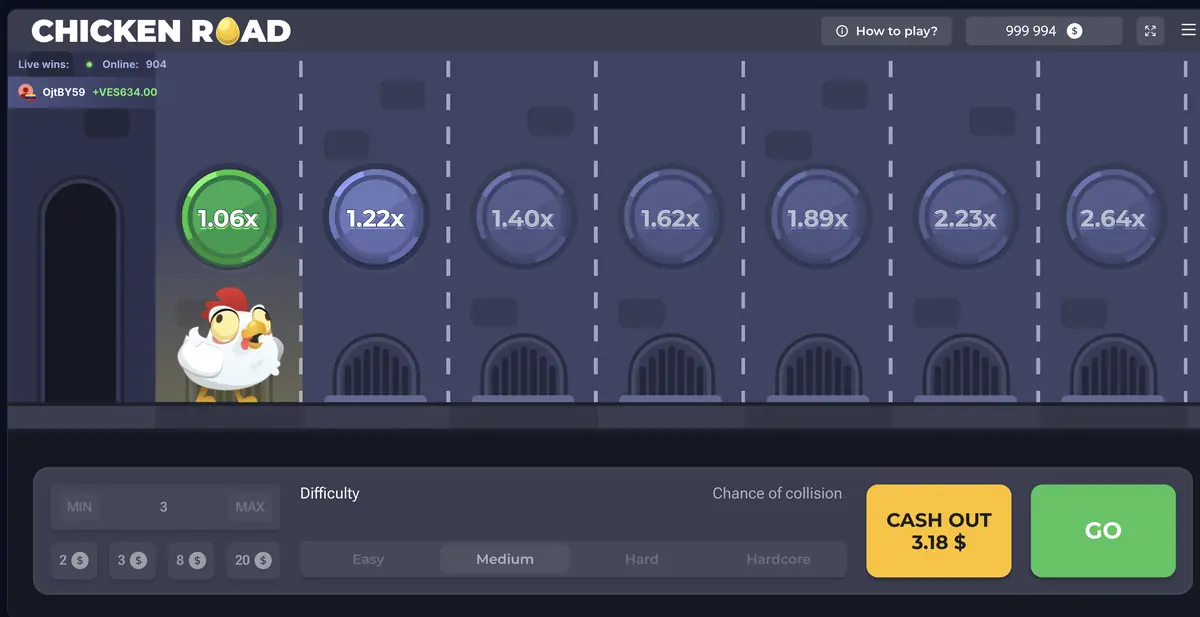Click the sewer grate under 1.22x
Viewport: 1200px width, 617px height.
point(375,369)
